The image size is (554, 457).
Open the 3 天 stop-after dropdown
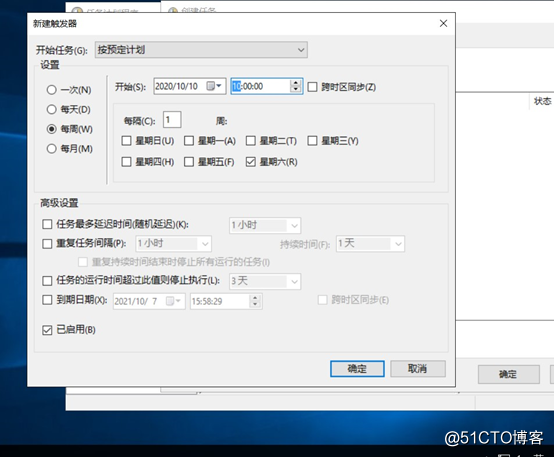pyautogui.click(x=265, y=281)
